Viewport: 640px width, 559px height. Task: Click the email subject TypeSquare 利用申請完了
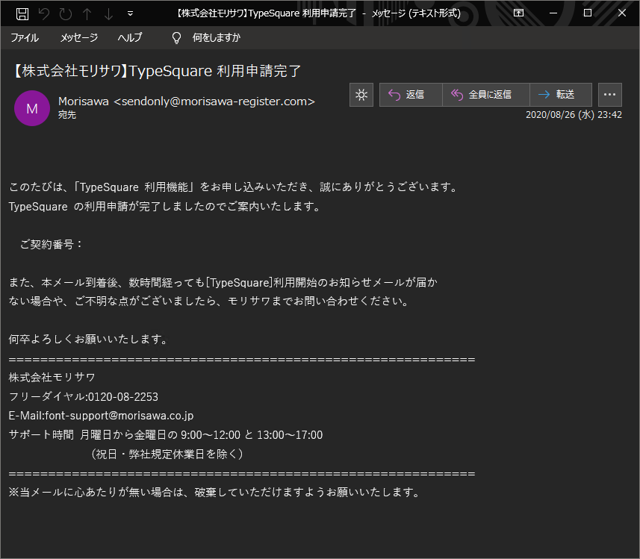coord(156,71)
